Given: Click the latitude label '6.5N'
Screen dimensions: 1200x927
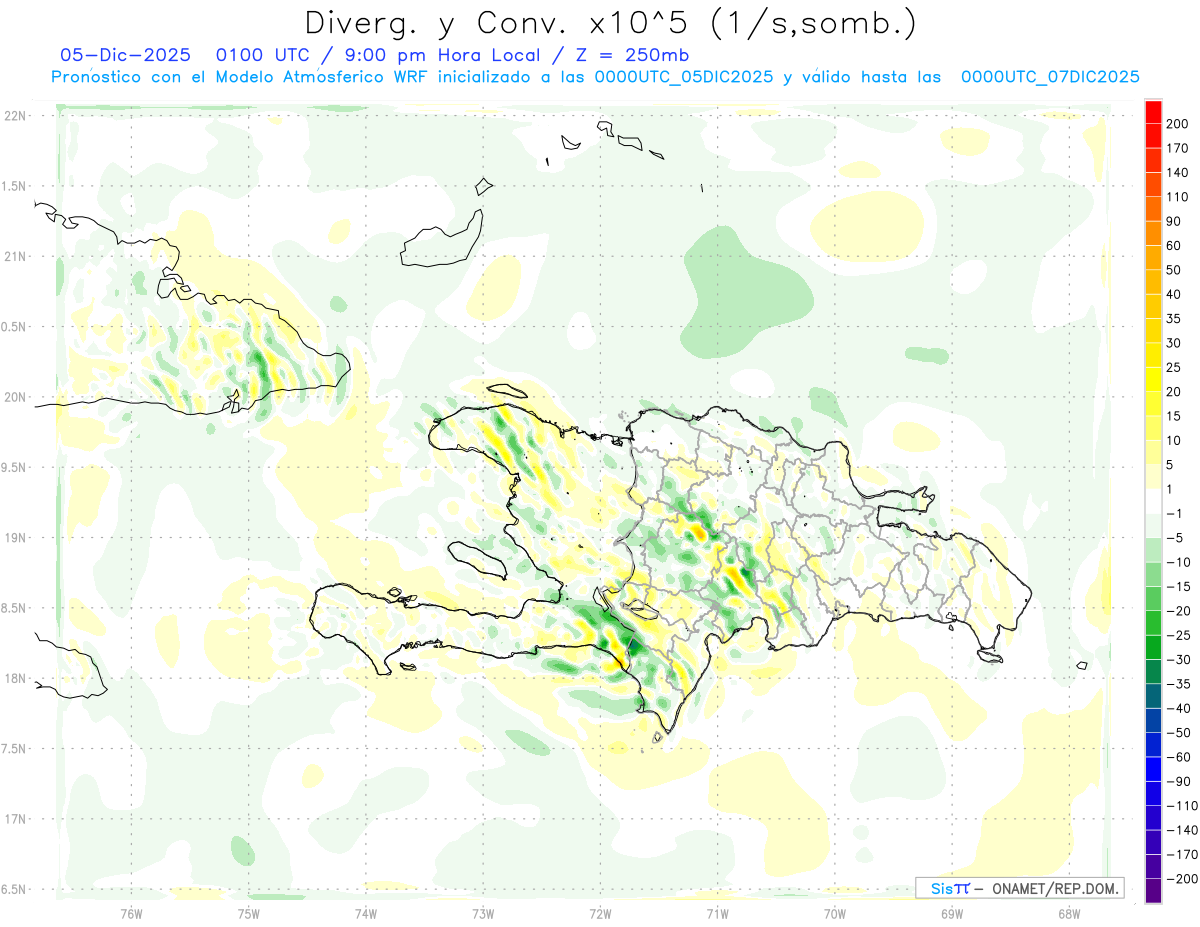Looking at the screenshot, I should [15, 889].
